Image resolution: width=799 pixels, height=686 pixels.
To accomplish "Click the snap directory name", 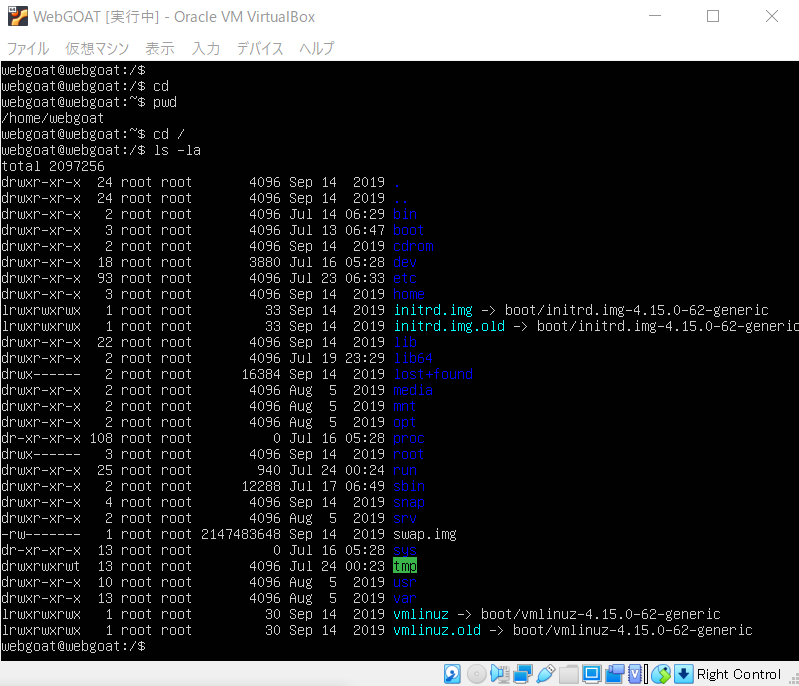I will pyautogui.click(x=409, y=502).
